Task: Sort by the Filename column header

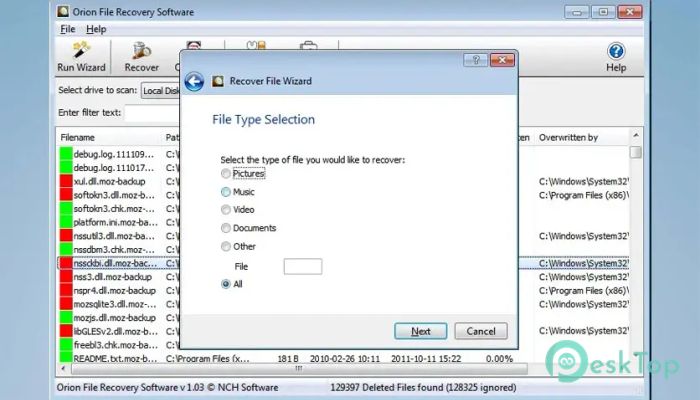Action: [78, 138]
